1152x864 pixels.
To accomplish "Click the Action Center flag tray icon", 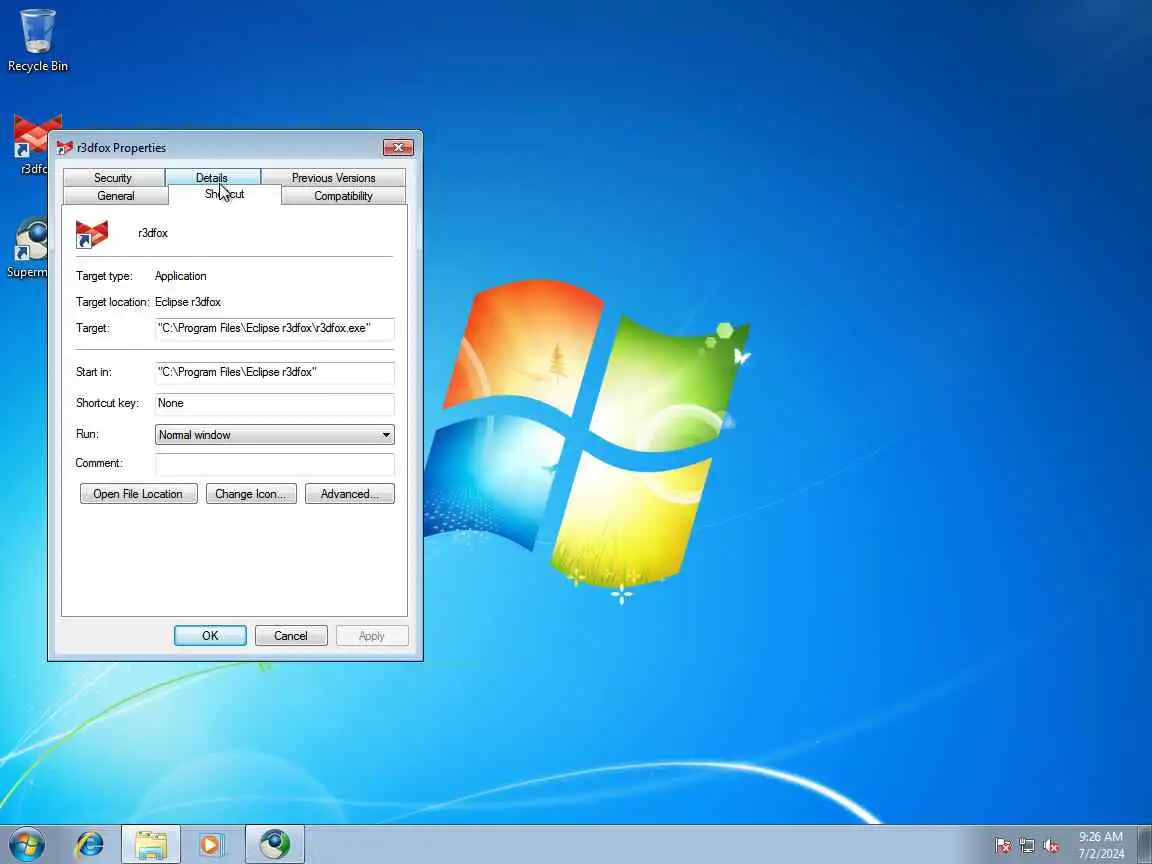I will (x=1002, y=846).
